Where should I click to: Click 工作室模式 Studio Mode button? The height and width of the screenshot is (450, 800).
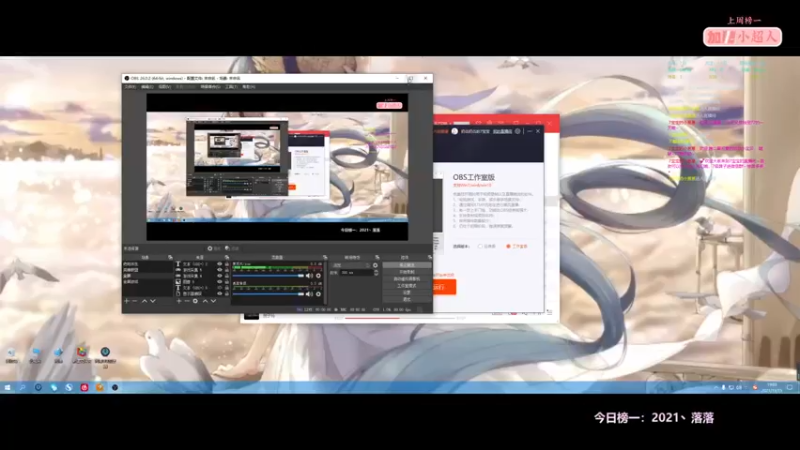[407, 286]
